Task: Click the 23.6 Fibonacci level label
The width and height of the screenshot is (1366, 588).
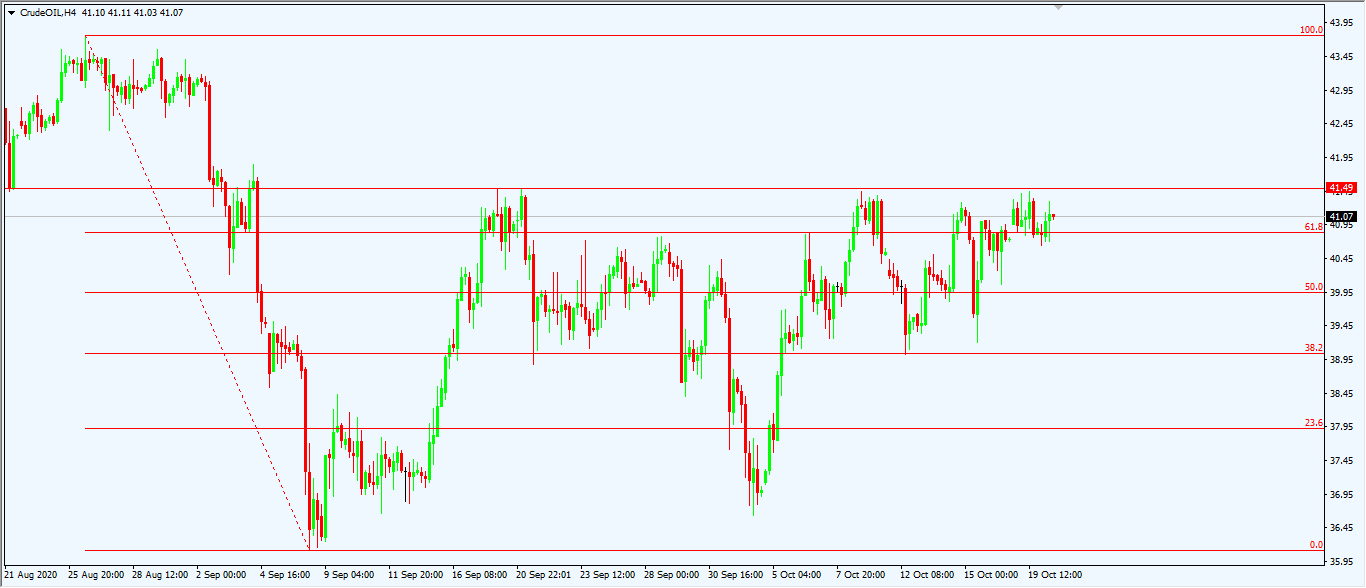Action: click(1314, 423)
